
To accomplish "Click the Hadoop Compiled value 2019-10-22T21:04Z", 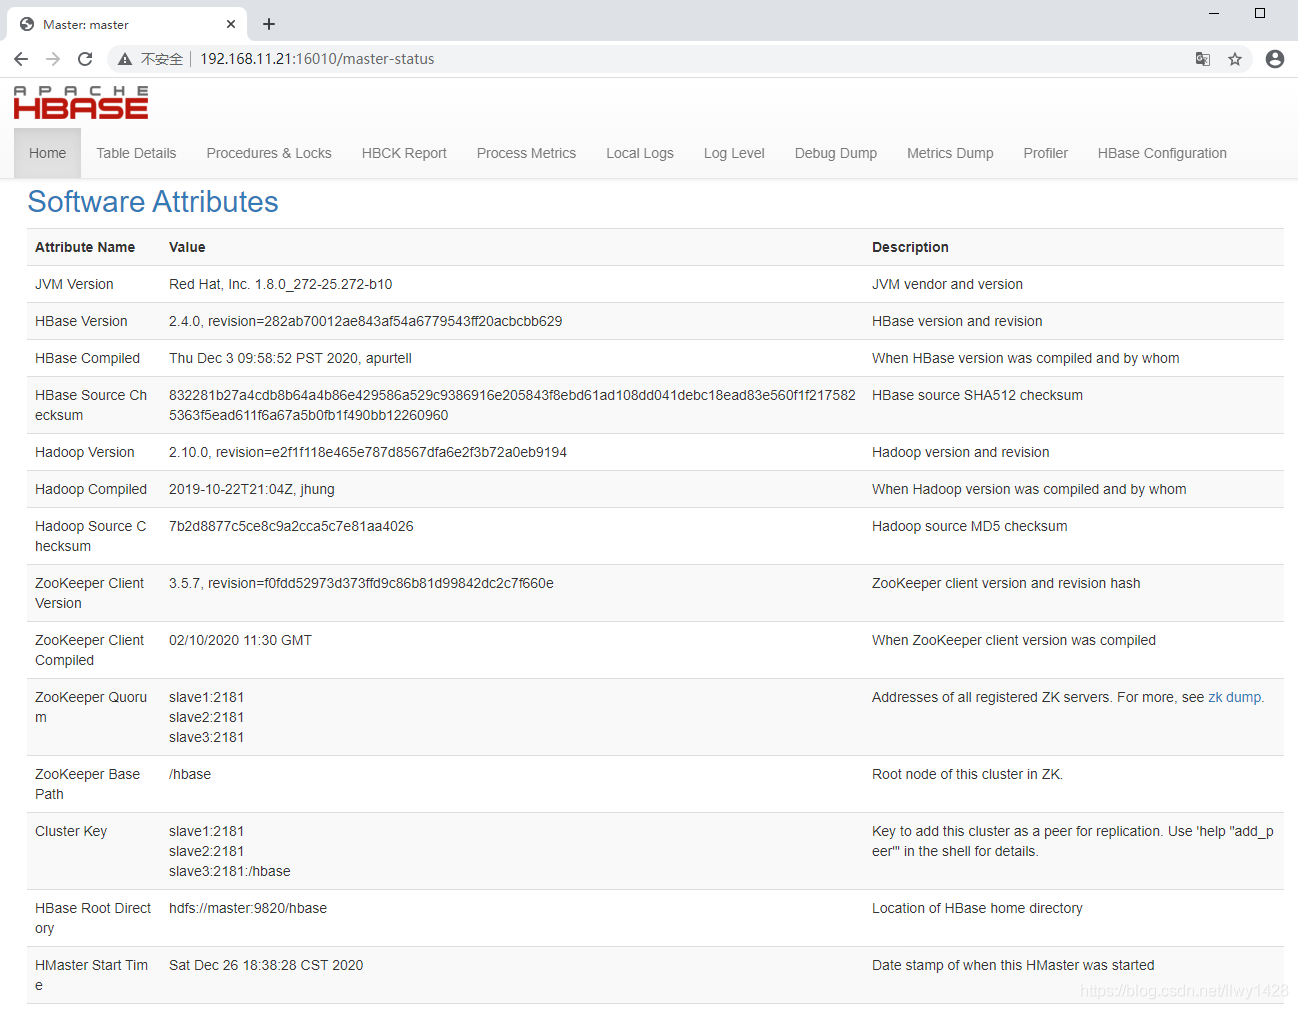I will (x=252, y=489).
